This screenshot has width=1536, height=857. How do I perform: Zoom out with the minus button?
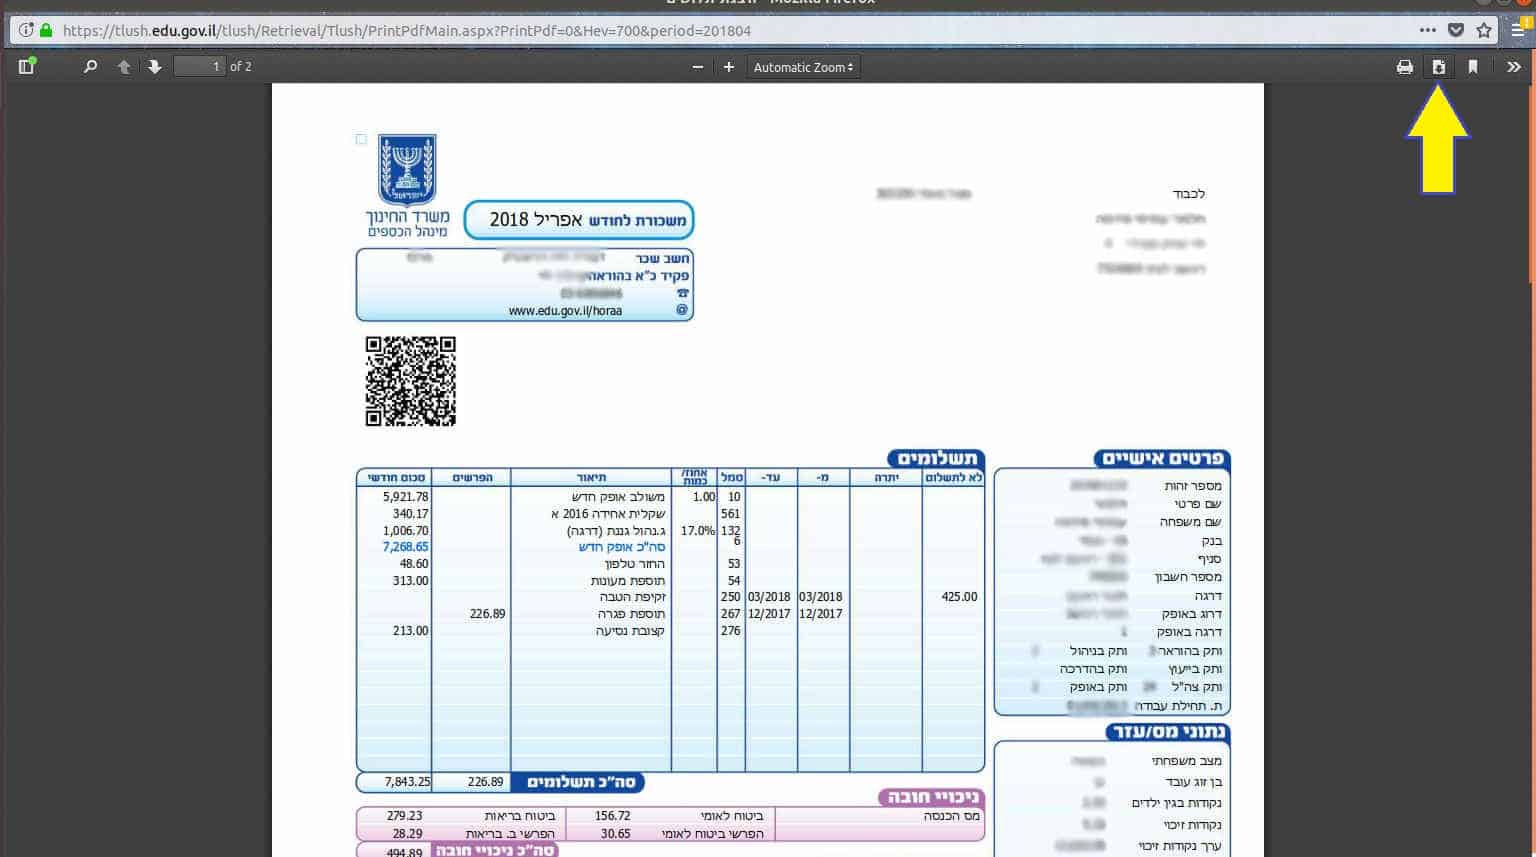698,67
